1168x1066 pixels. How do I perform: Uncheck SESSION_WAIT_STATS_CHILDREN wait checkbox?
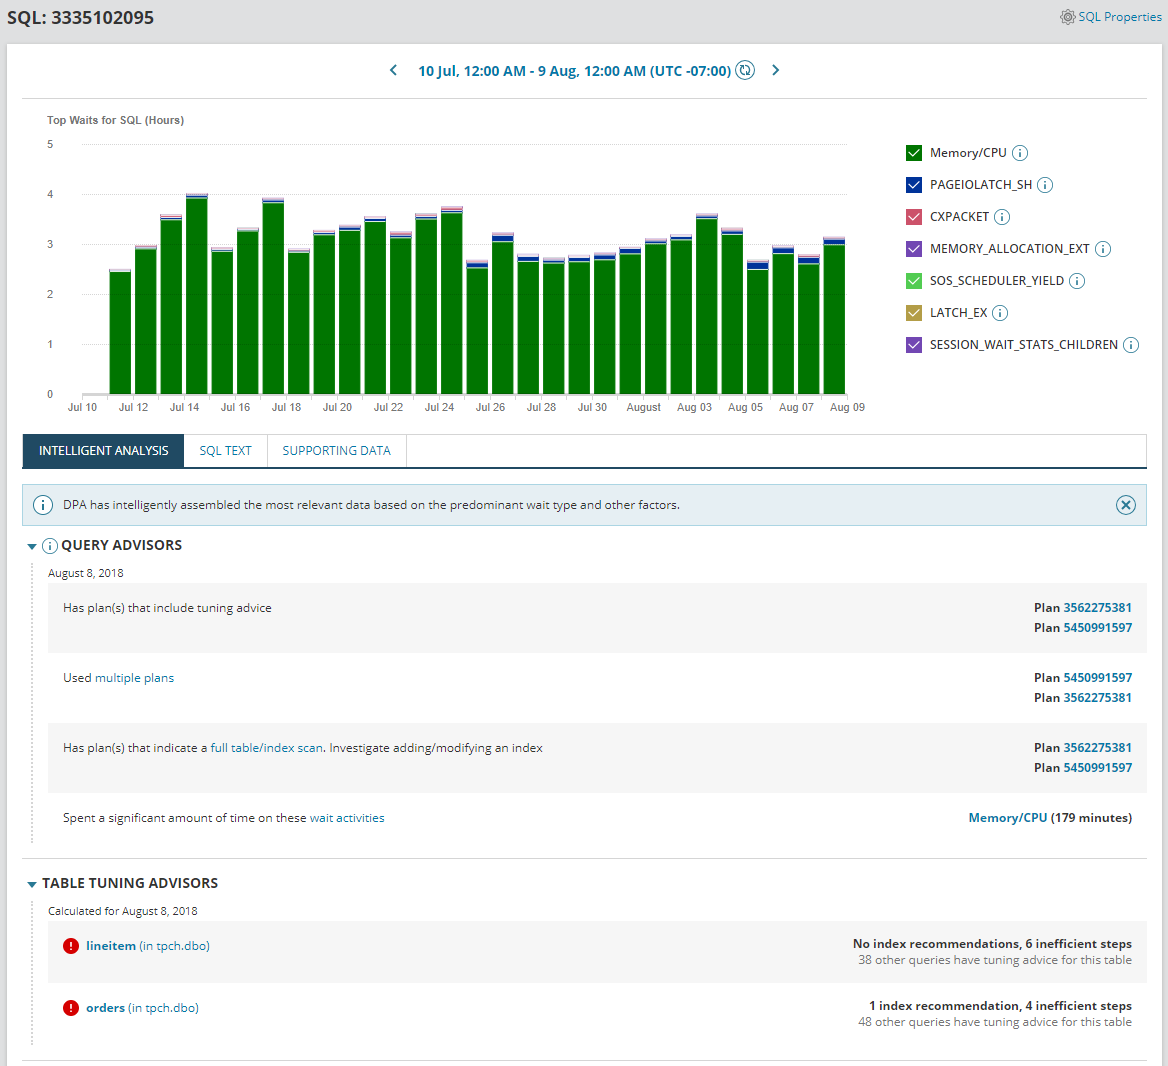[914, 345]
